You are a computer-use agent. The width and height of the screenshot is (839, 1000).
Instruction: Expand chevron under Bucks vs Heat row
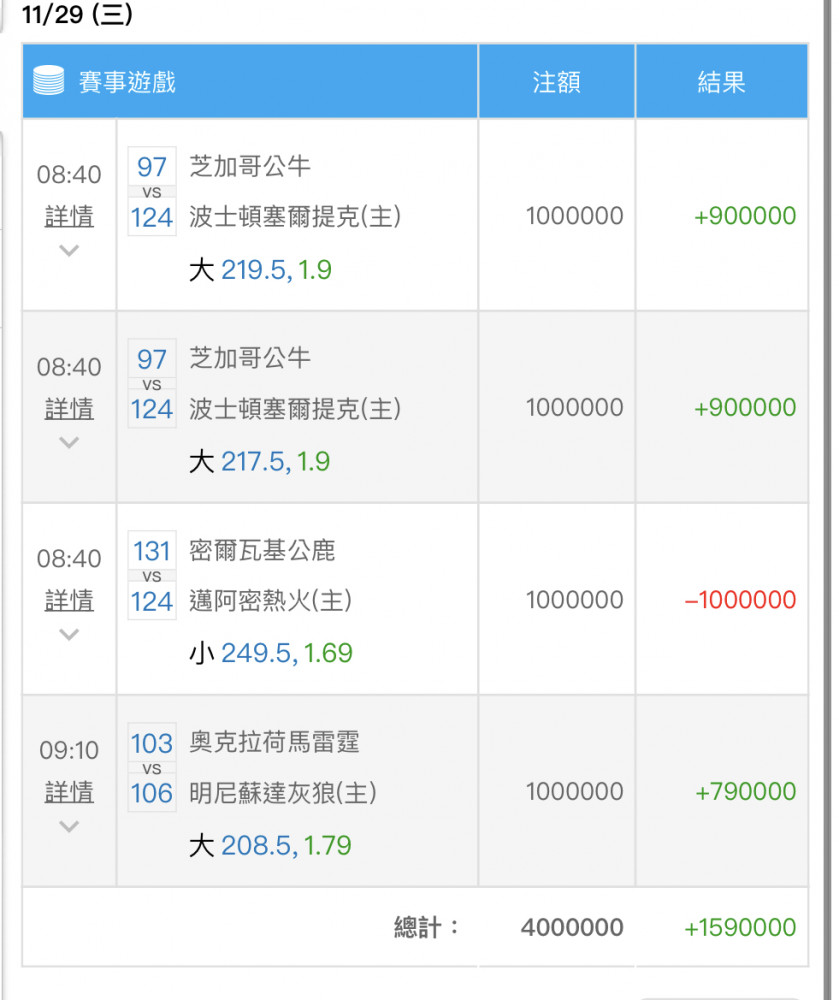69,635
